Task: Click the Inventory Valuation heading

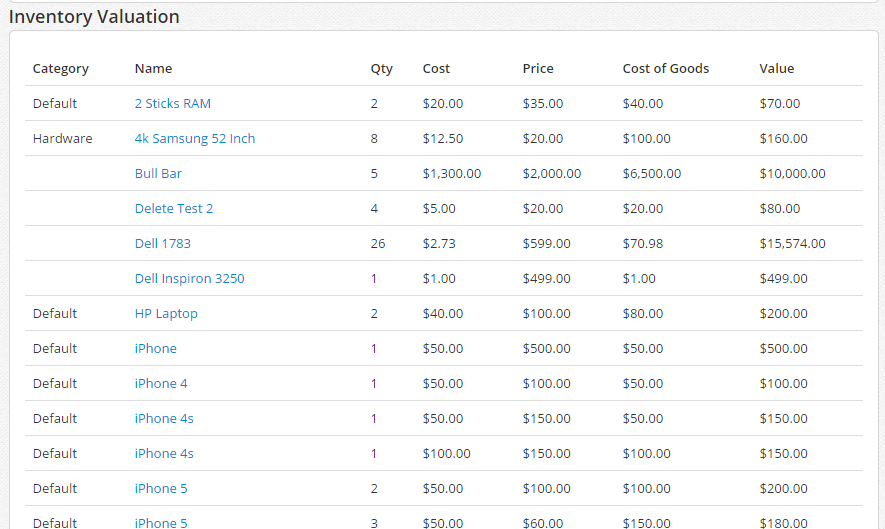Action: click(94, 17)
